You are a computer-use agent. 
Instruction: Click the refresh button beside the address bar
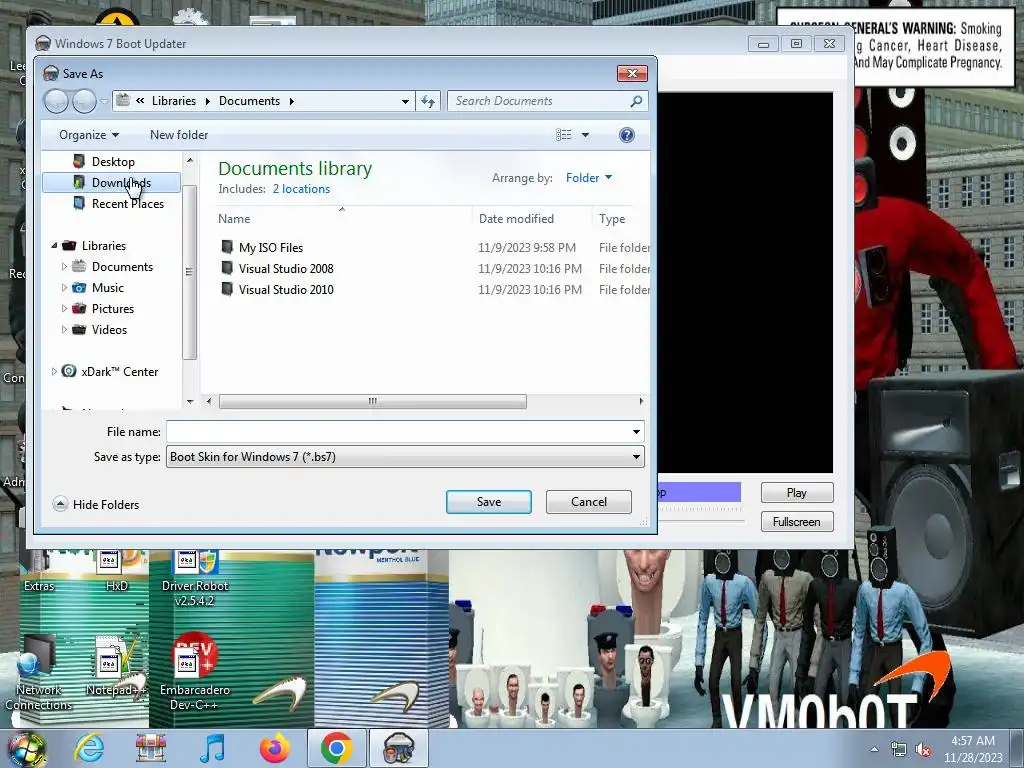[428, 101]
